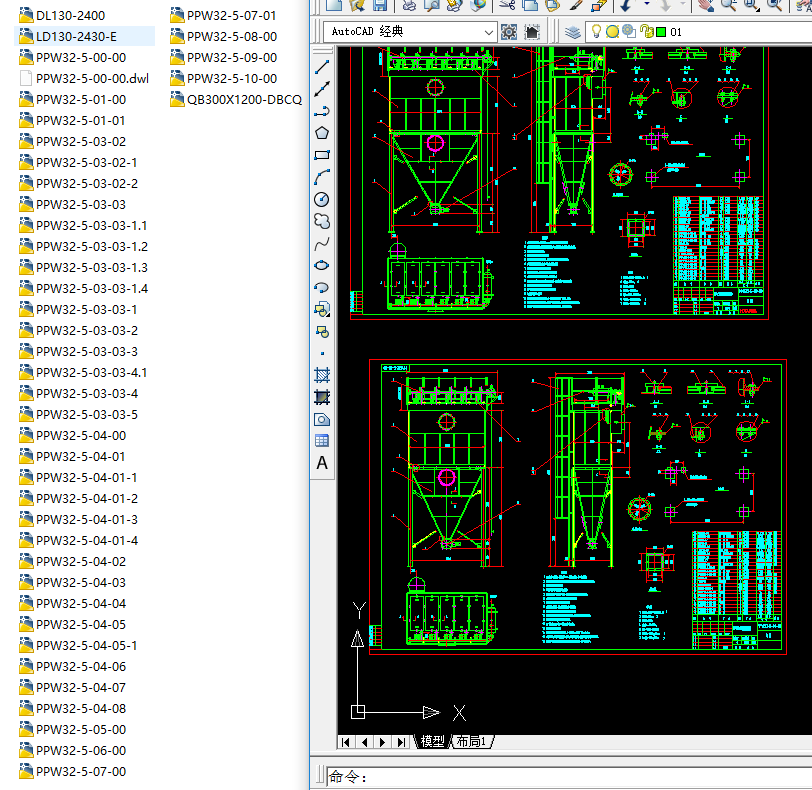
Task: Activate the Multiline Text tool
Action: click(322, 463)
